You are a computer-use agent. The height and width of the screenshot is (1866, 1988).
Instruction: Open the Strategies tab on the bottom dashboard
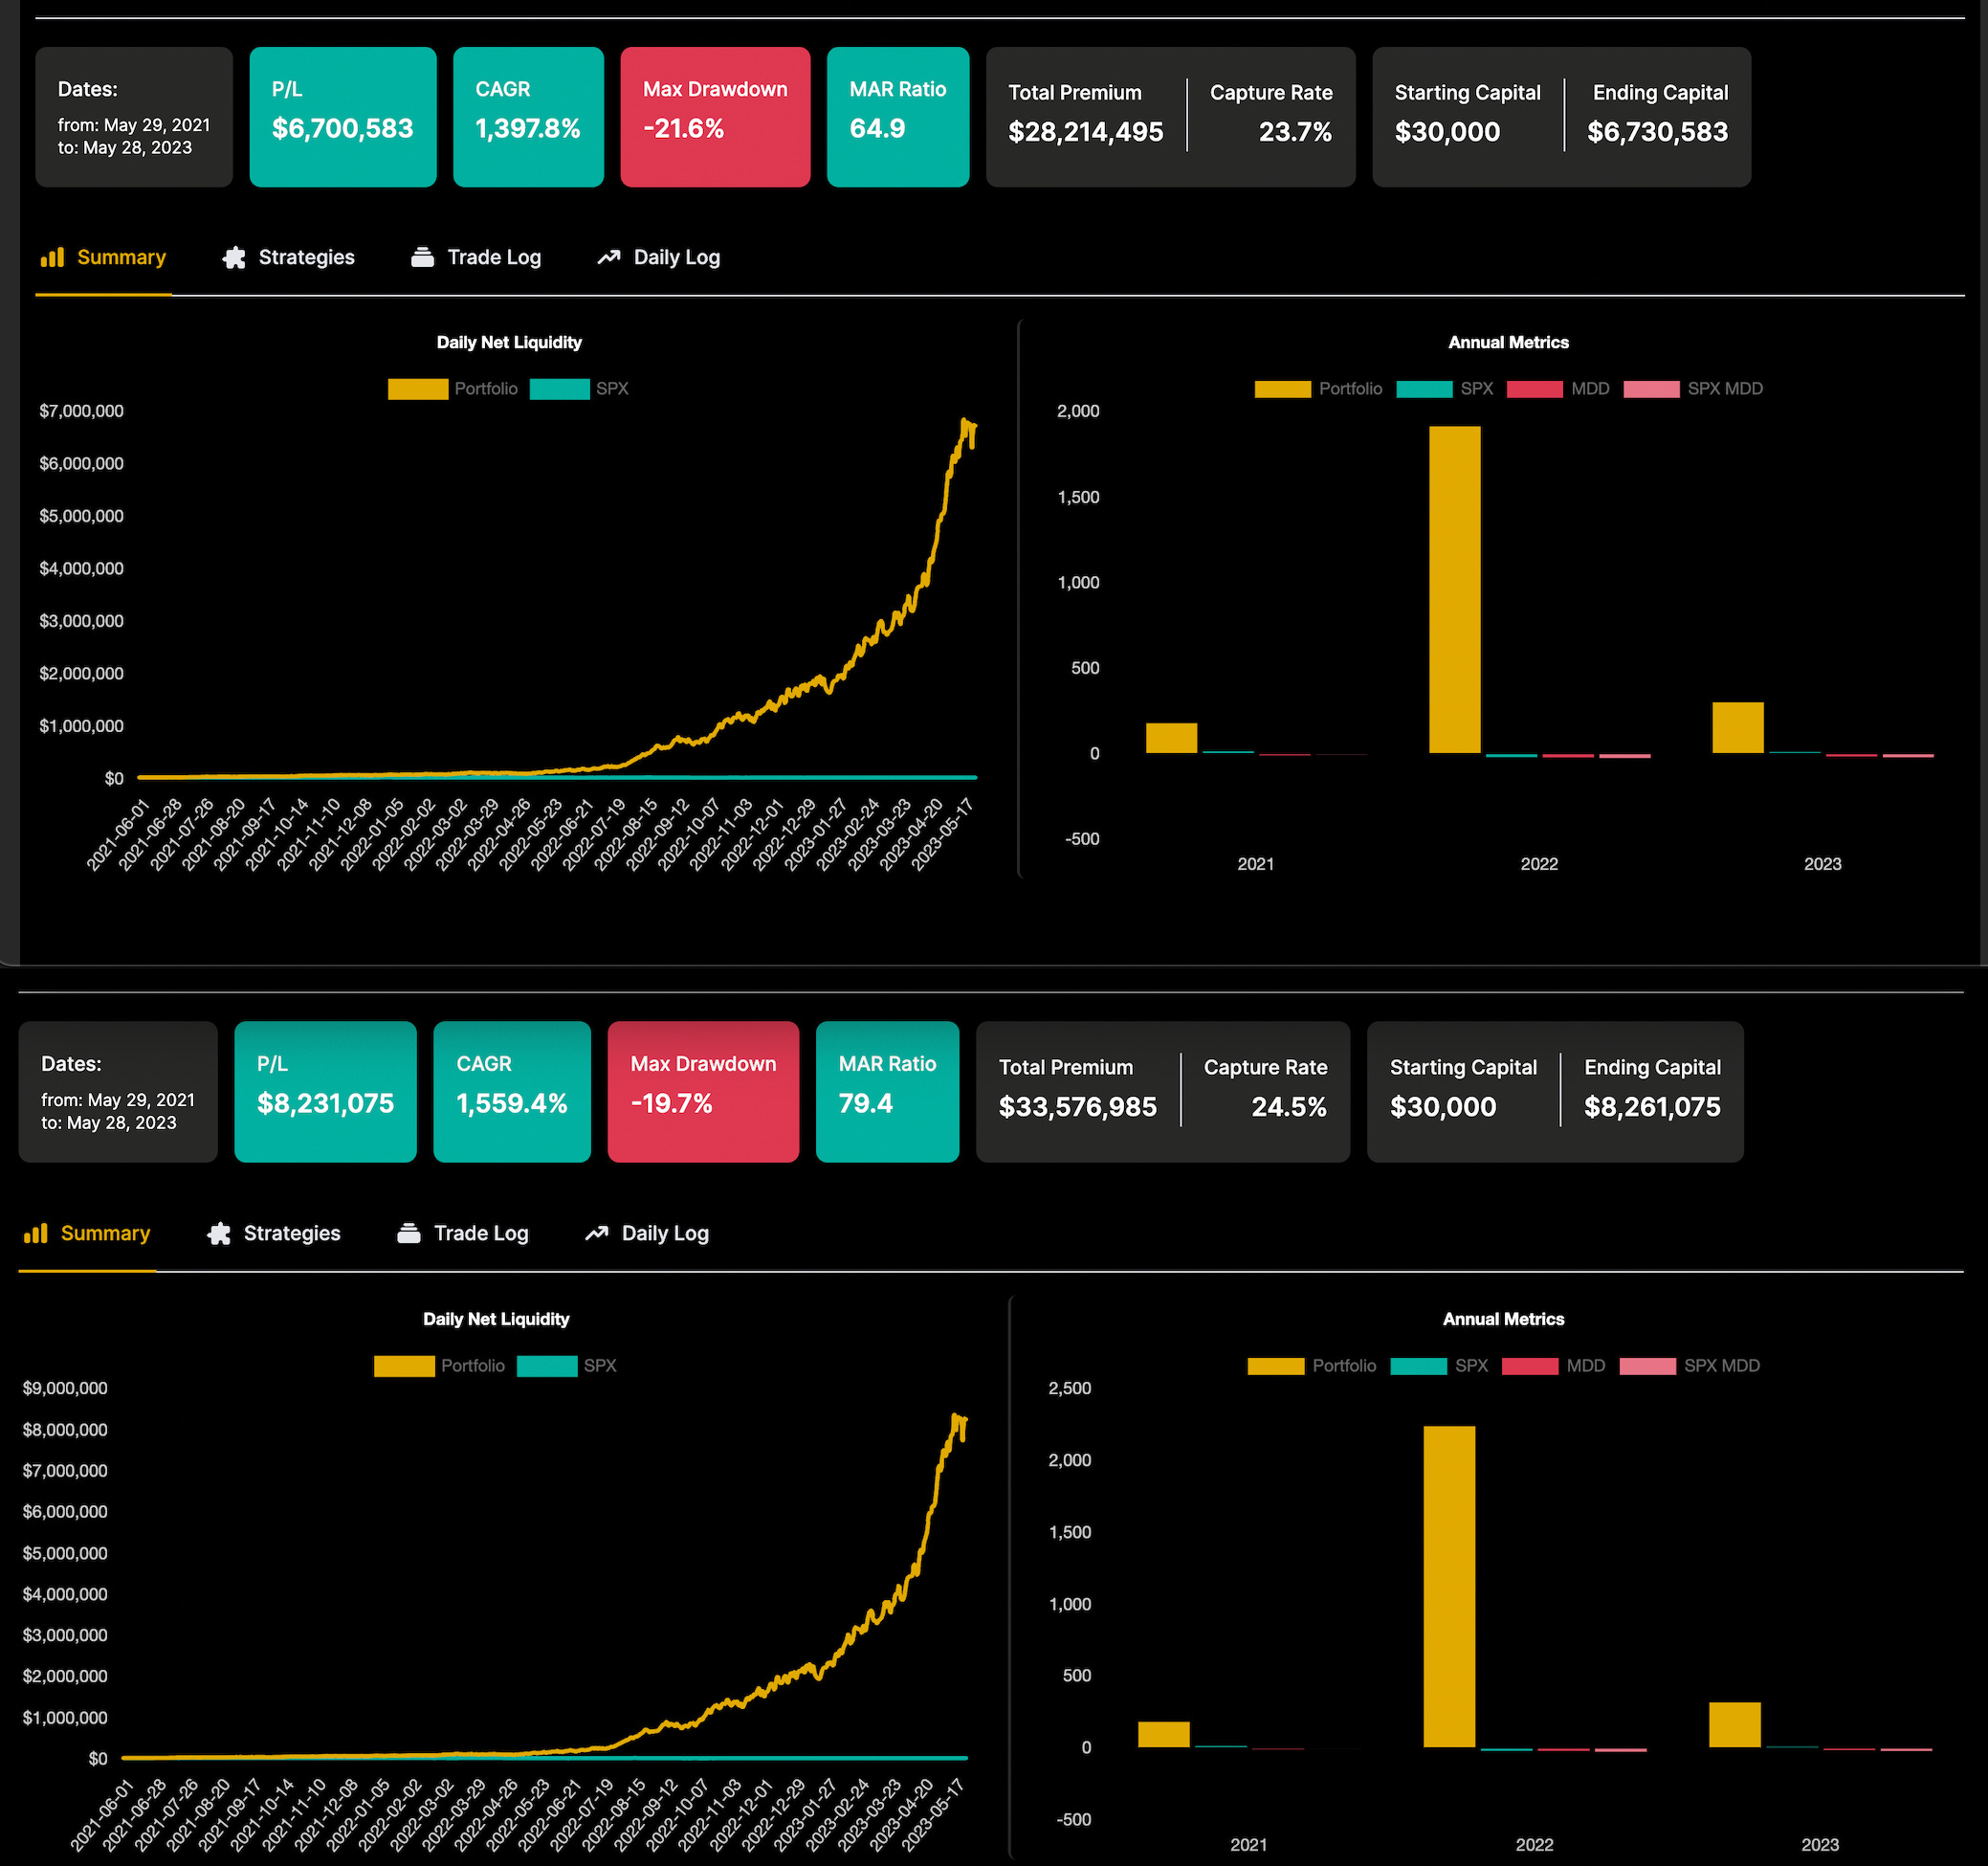(273, 1233)
